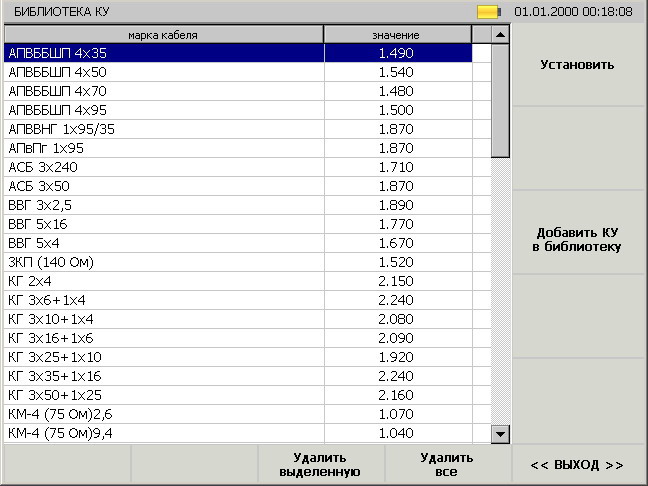Click Добавить КУ в библиотеку button
Screen dimensions: 648x486
click(577, 240)
